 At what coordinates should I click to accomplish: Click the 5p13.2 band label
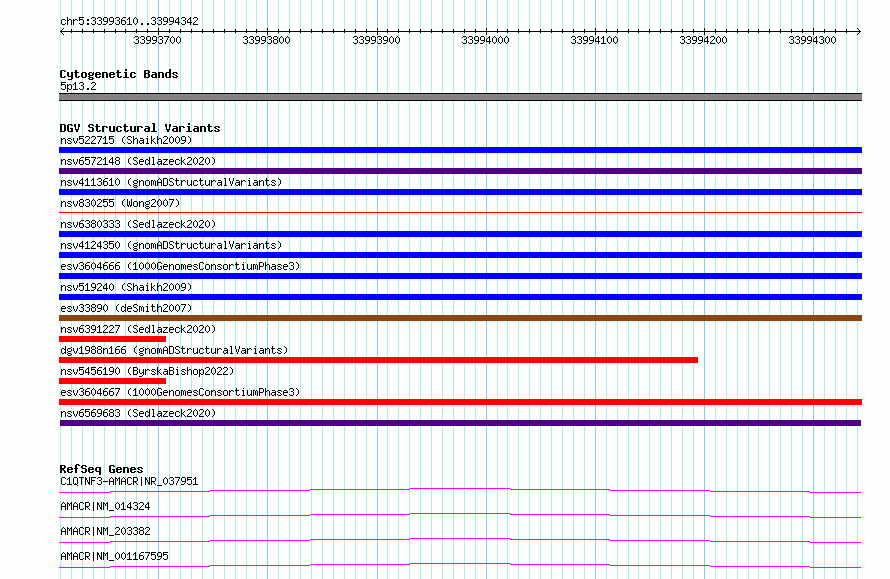(x=78, y=86)
